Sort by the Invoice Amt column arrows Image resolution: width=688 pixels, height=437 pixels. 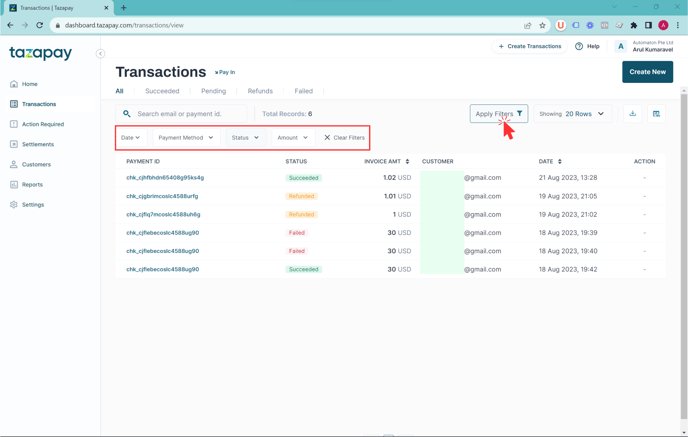(407, 161)
